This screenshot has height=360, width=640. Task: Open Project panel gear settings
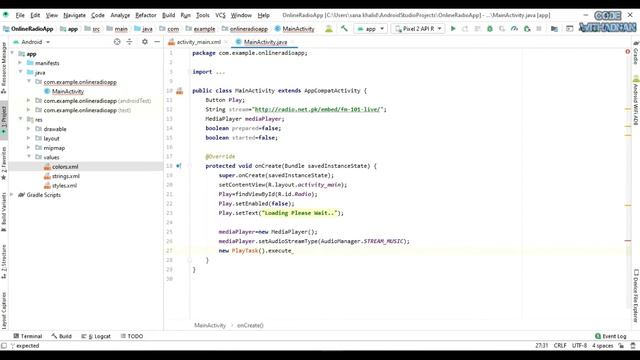tap(144, 42)
